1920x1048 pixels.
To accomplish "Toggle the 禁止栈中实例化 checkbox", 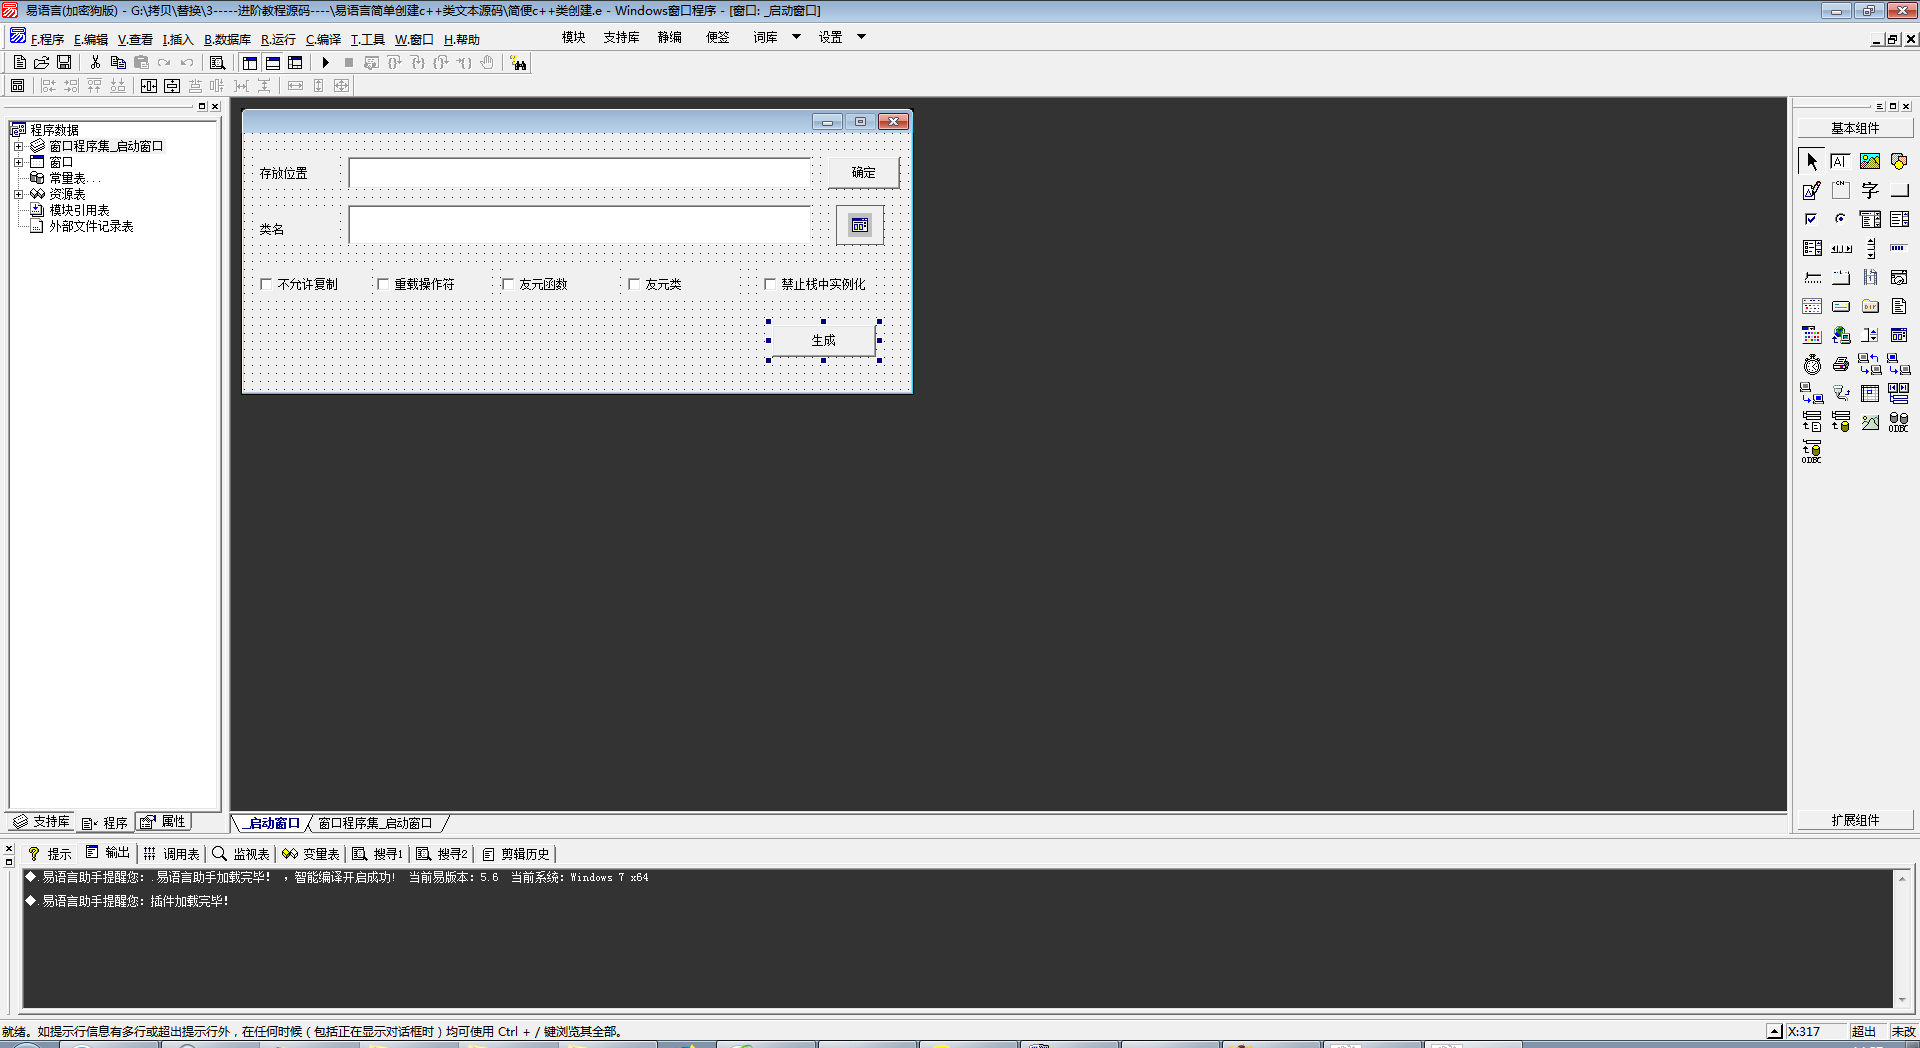I will (770, 284).
